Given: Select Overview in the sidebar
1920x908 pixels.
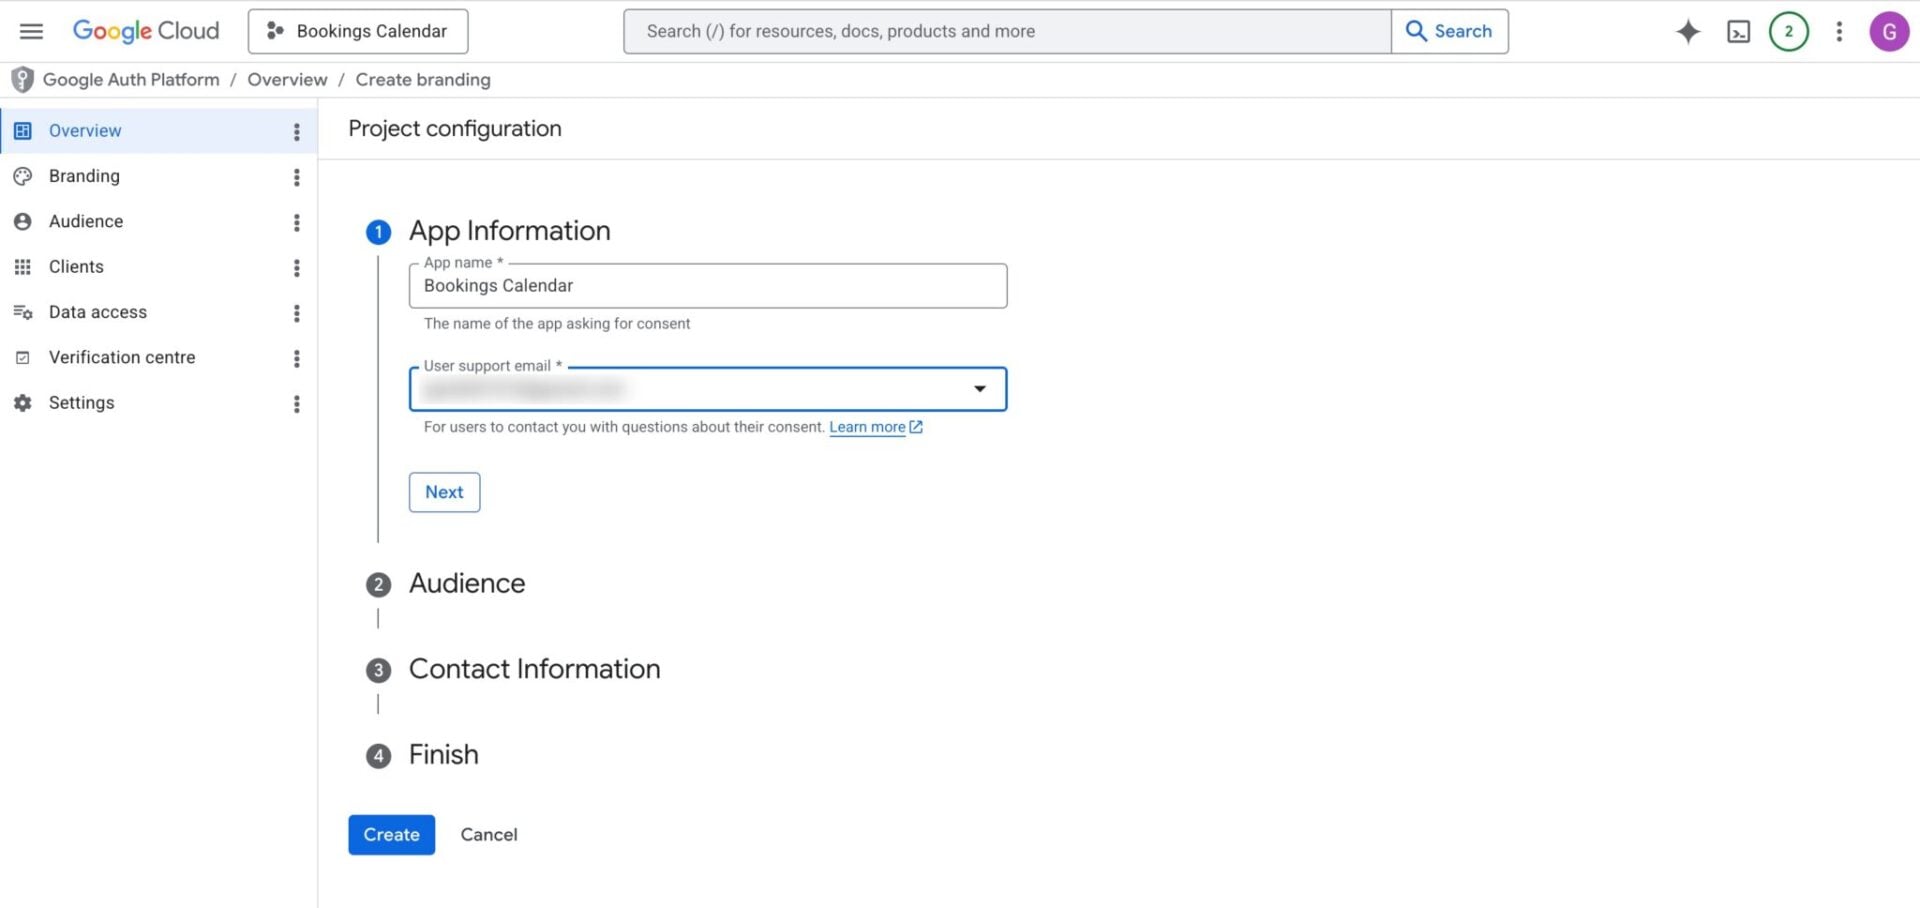Looking at the screenshot, I should (159, 131).
